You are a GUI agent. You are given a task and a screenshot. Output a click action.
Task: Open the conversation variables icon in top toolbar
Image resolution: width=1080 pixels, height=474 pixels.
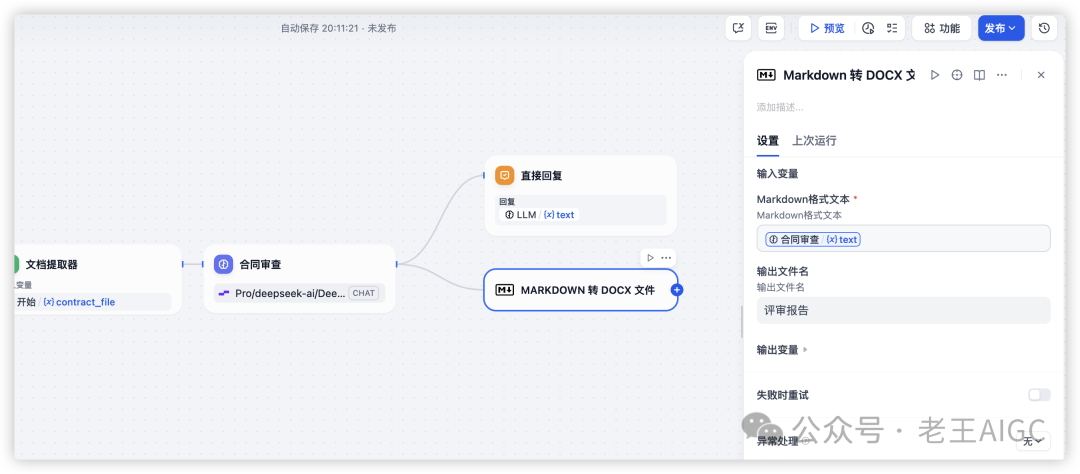click(738, 28)
